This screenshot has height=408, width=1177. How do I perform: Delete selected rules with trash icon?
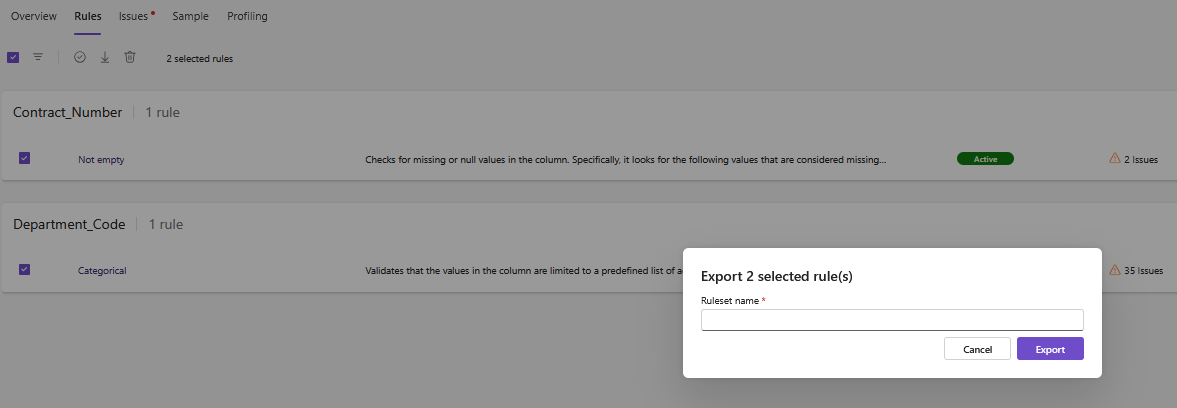click(x=130, y=58)
